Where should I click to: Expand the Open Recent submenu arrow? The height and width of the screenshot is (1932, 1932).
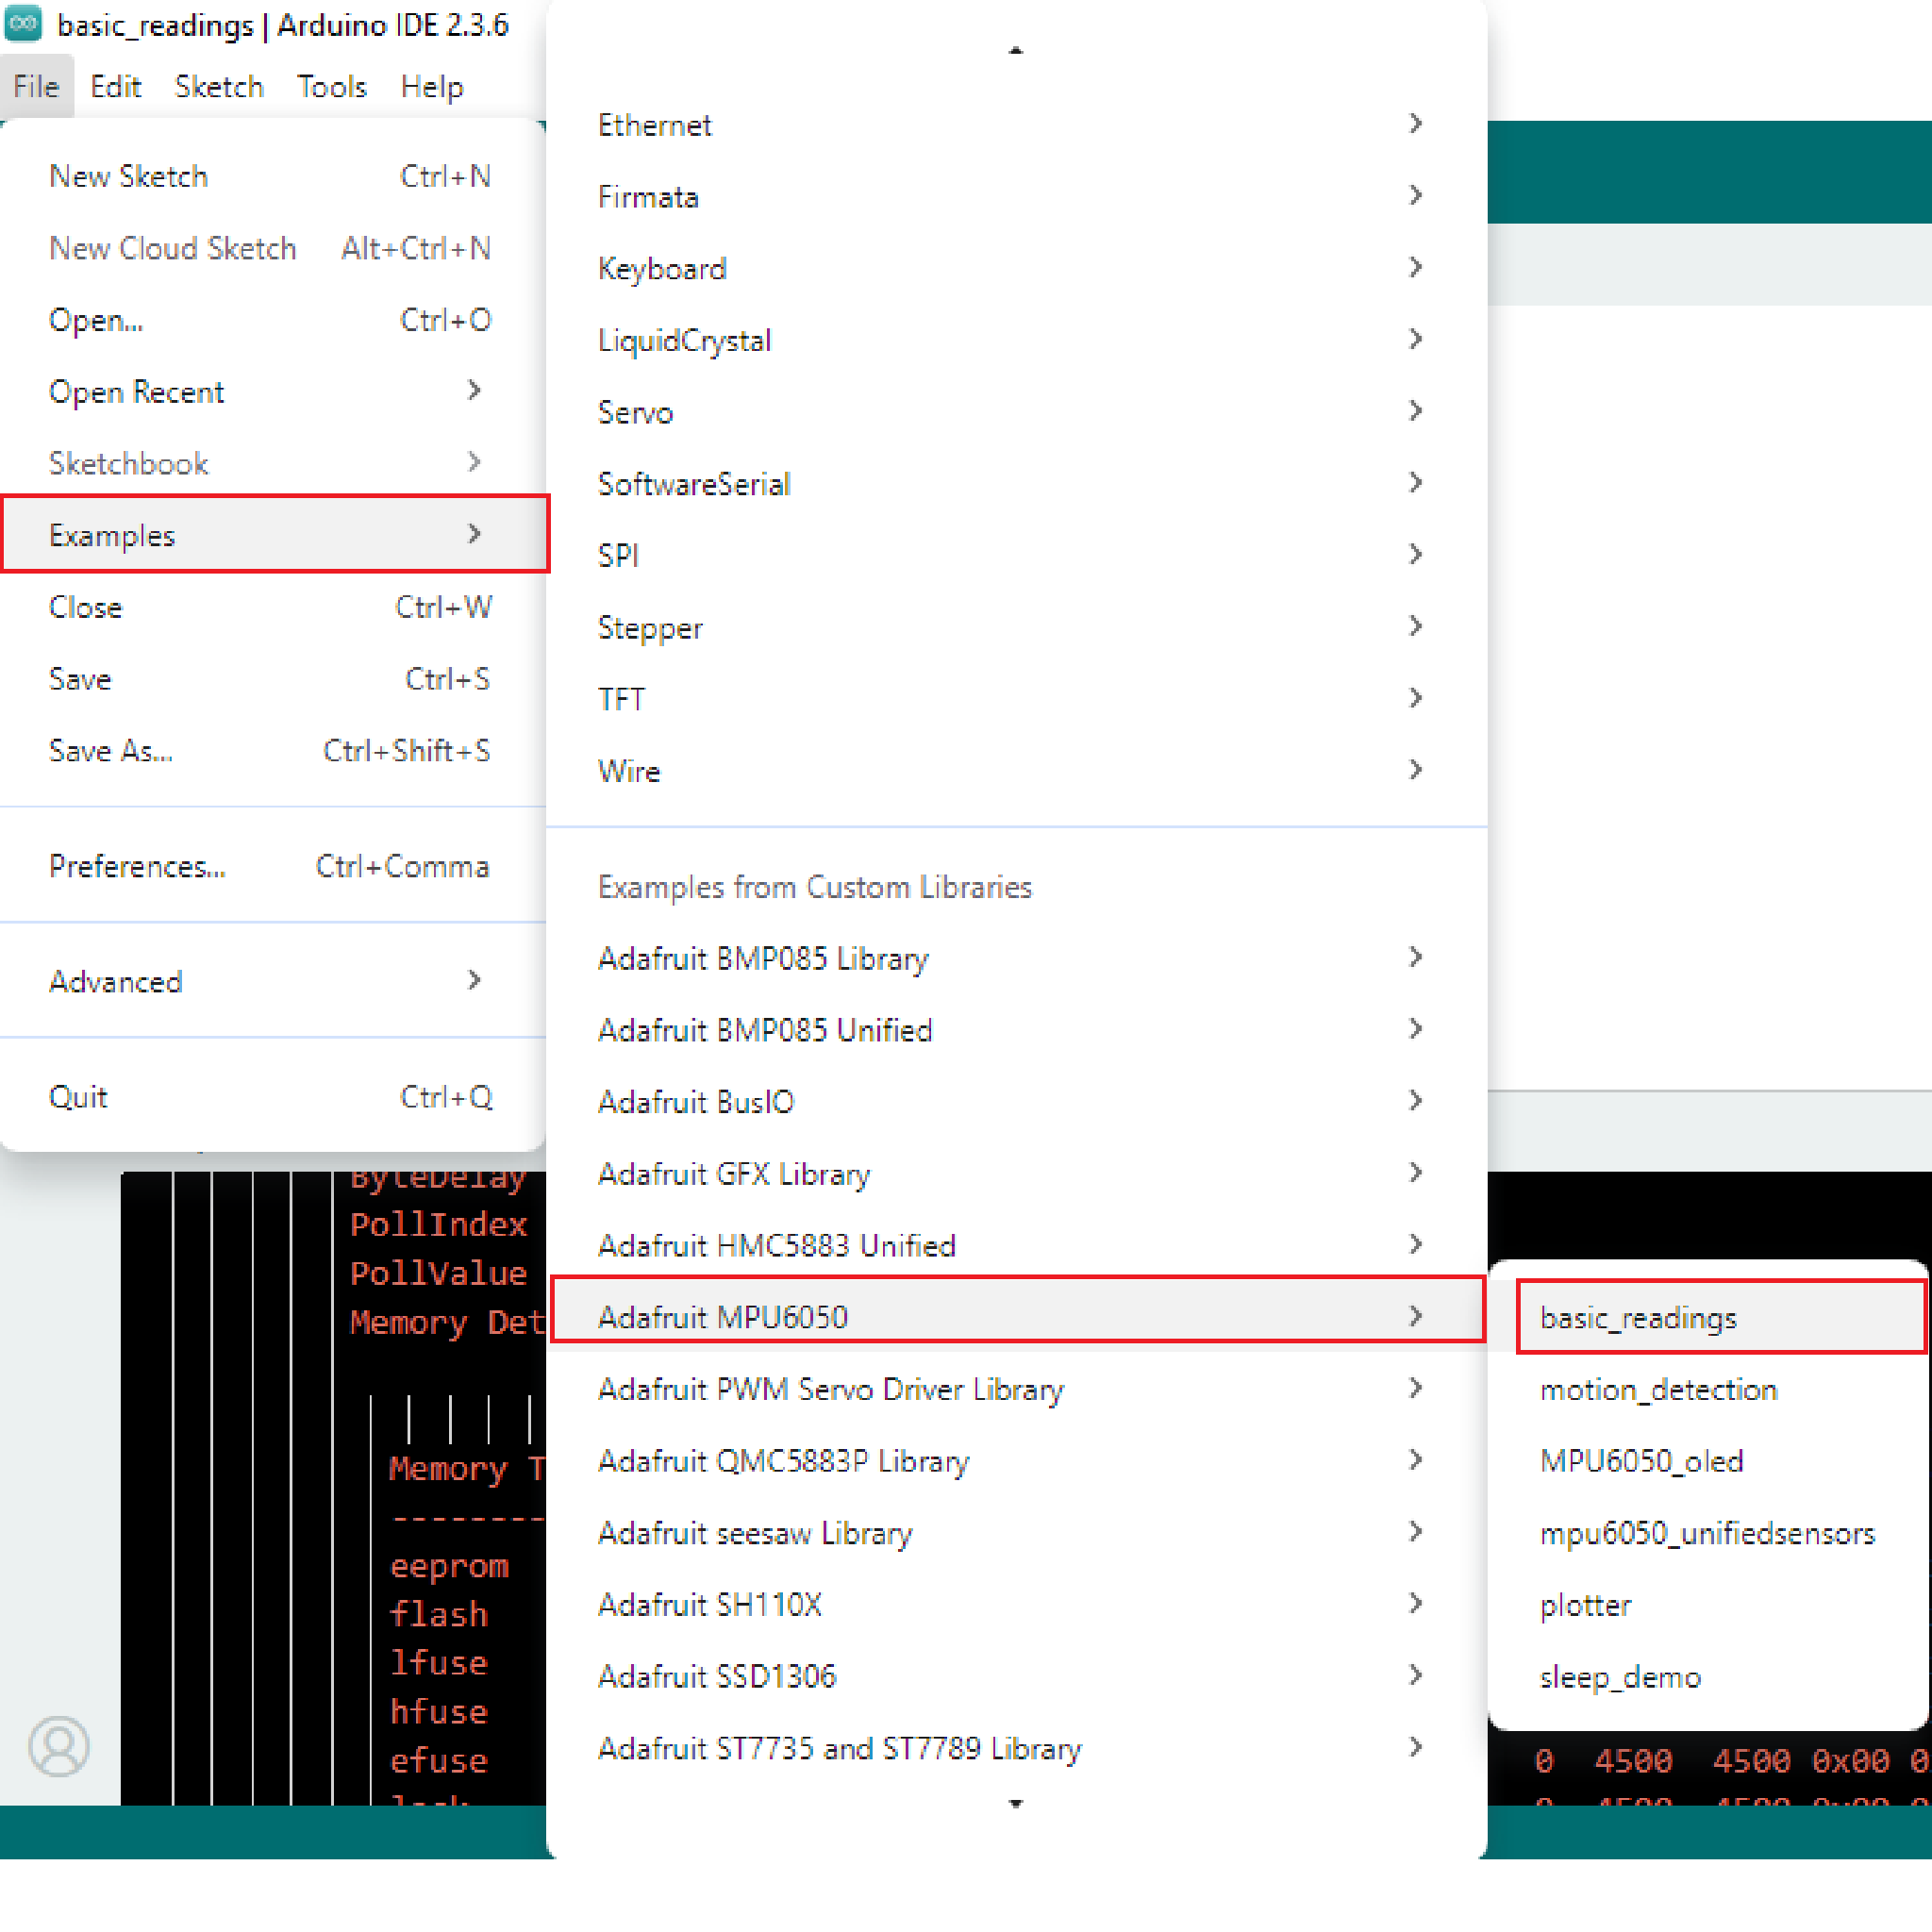(x=474, y=391)
